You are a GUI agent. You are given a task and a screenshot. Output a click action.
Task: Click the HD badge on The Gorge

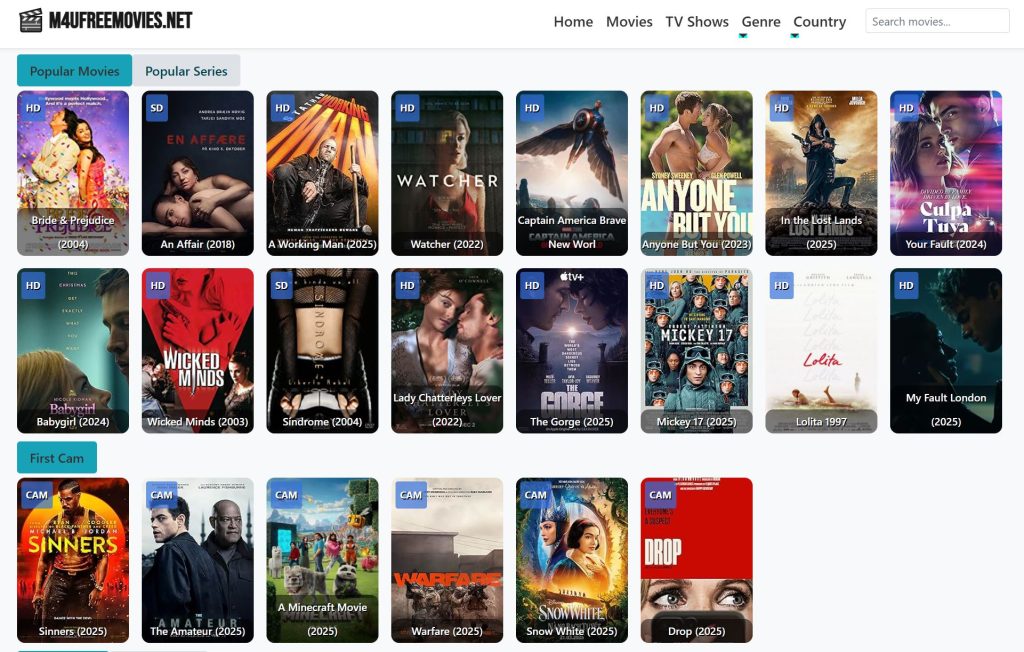pyautogui.click(x=532, y=285)
